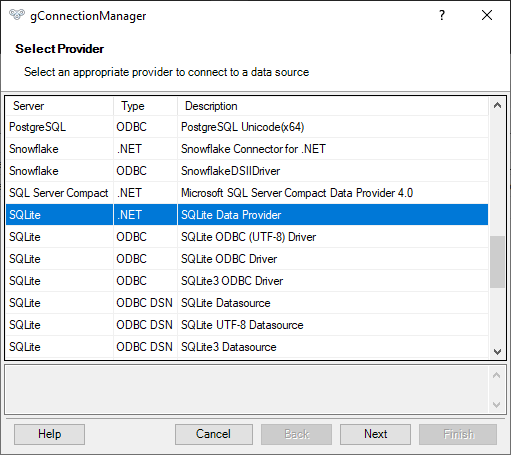Viewport: 511px width, 455px height.
Task: Click the Cancel button
Action: pyautogui.click(x=214, y=434)
